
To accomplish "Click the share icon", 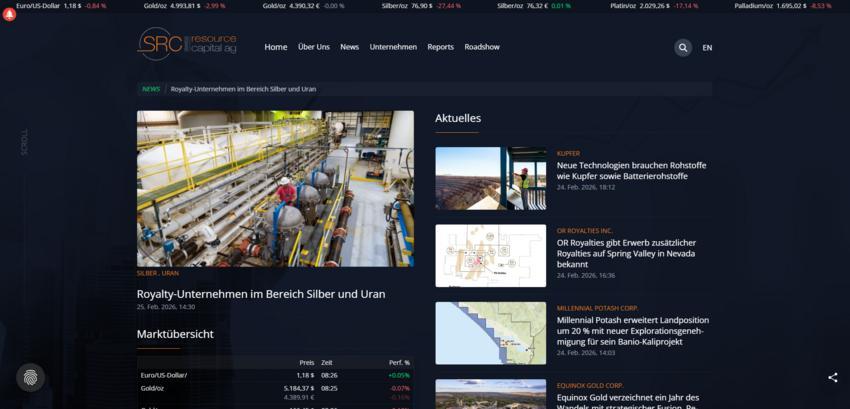I will coord(833,378).
